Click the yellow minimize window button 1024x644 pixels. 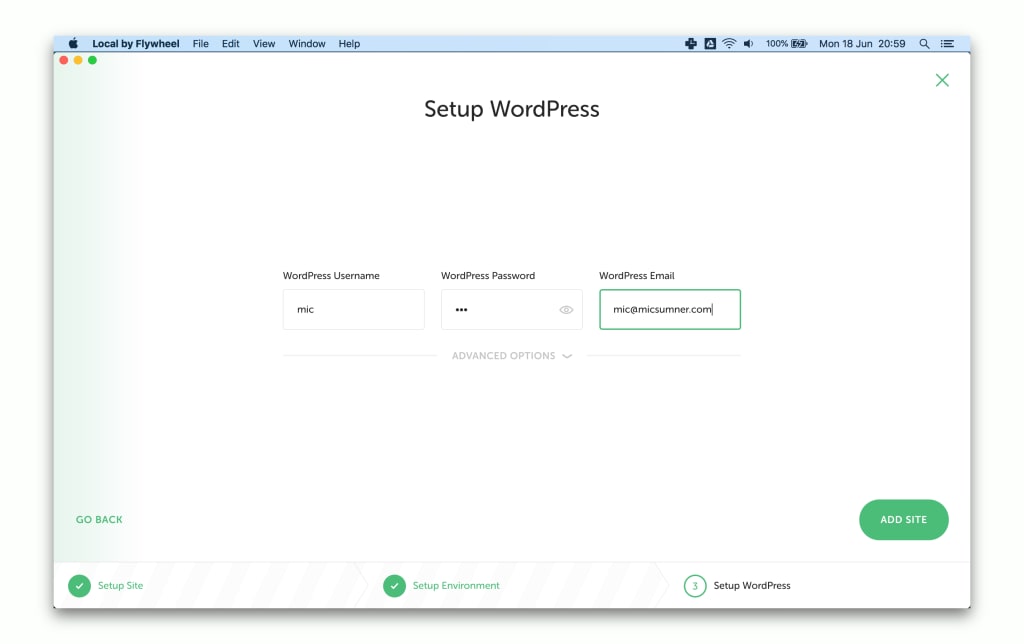pyautogui.click(x=78, y=60)
